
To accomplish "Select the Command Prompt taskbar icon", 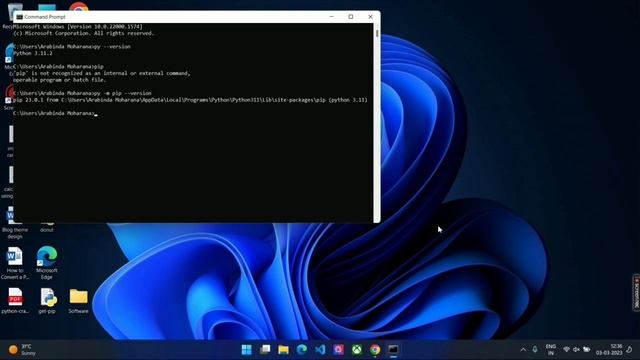I will [x=393, y=350].
